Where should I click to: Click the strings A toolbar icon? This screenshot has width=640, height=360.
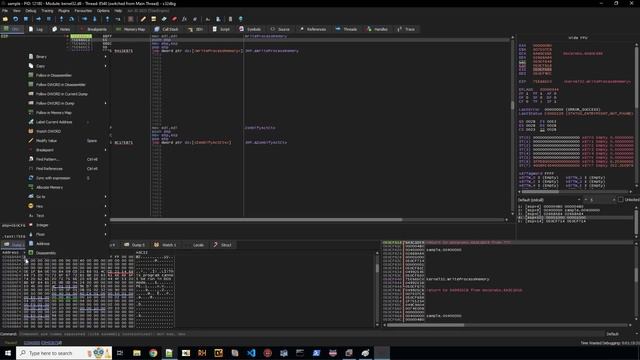coord(208,19)
